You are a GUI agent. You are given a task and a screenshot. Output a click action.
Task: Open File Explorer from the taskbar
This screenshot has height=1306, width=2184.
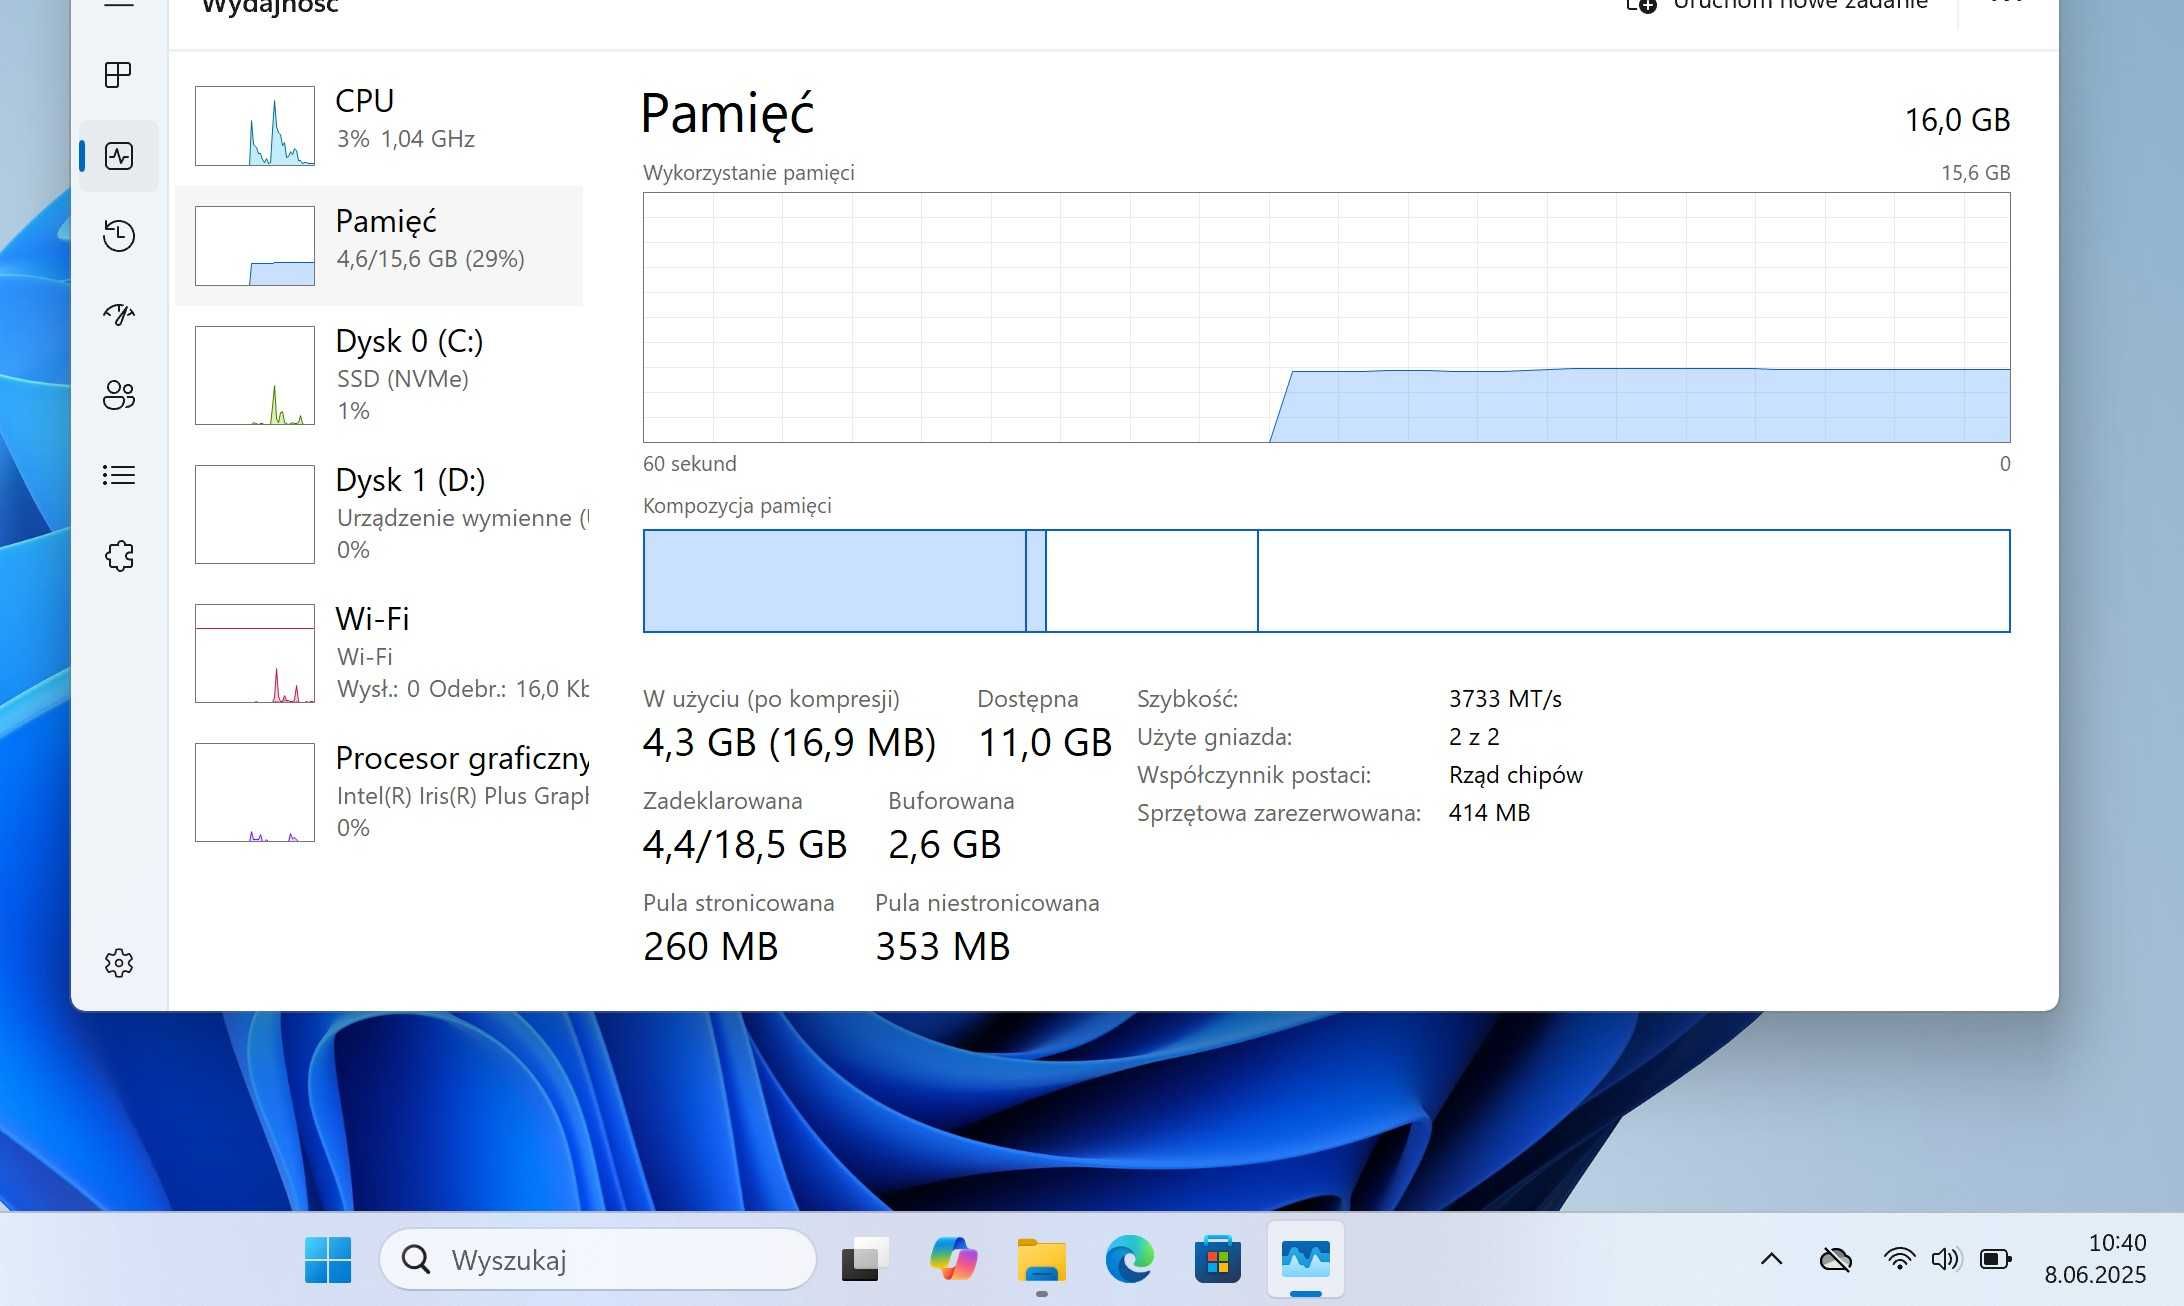tap(1042, 1259)
